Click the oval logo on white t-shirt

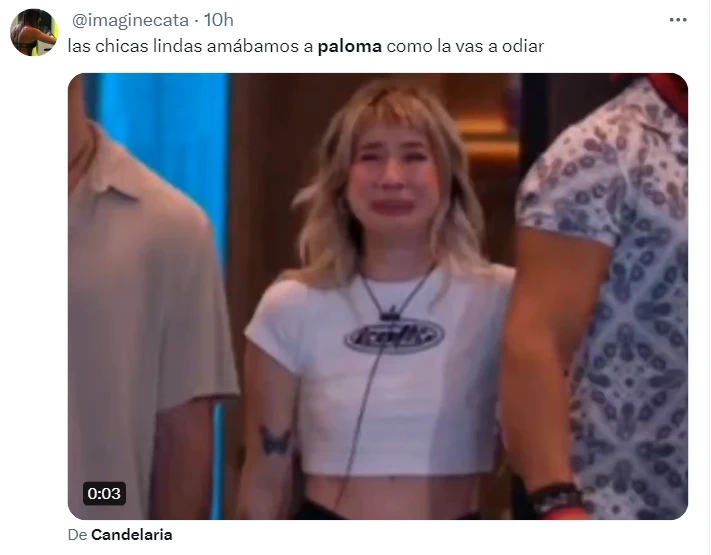click(394, 336)
